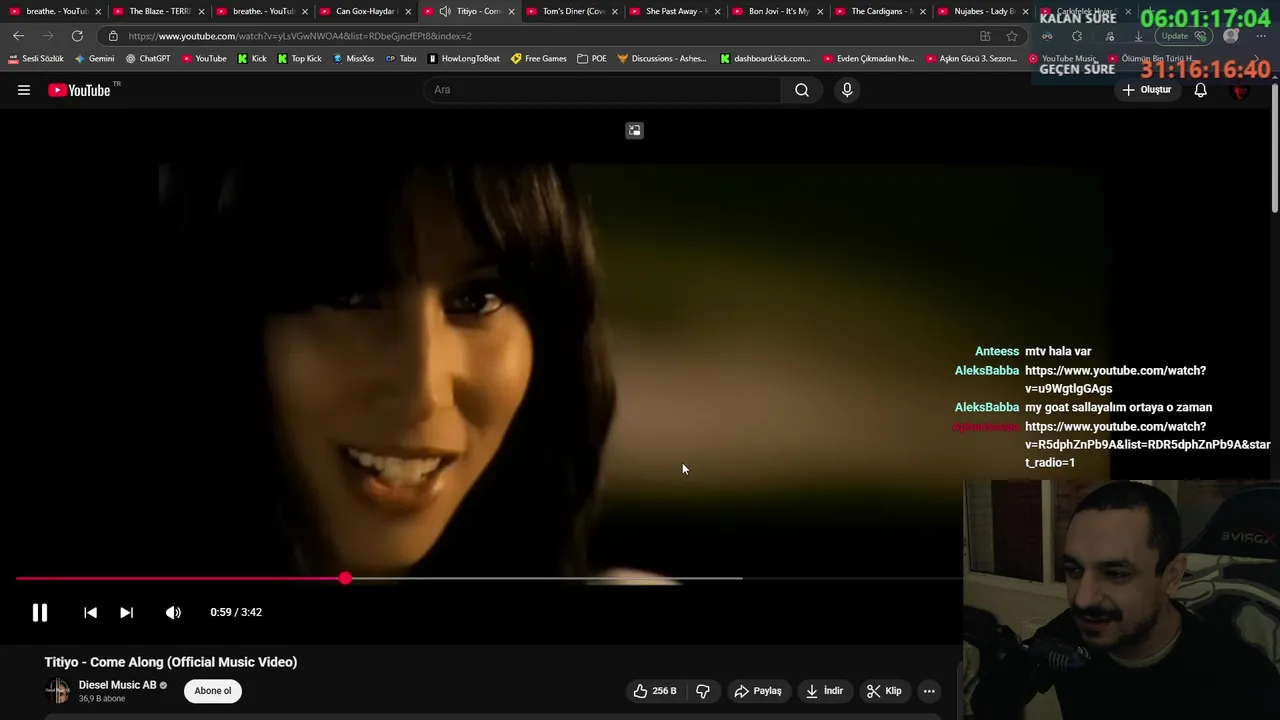
Task: Mute the video with the speaker icon
Action: point(173,612)
